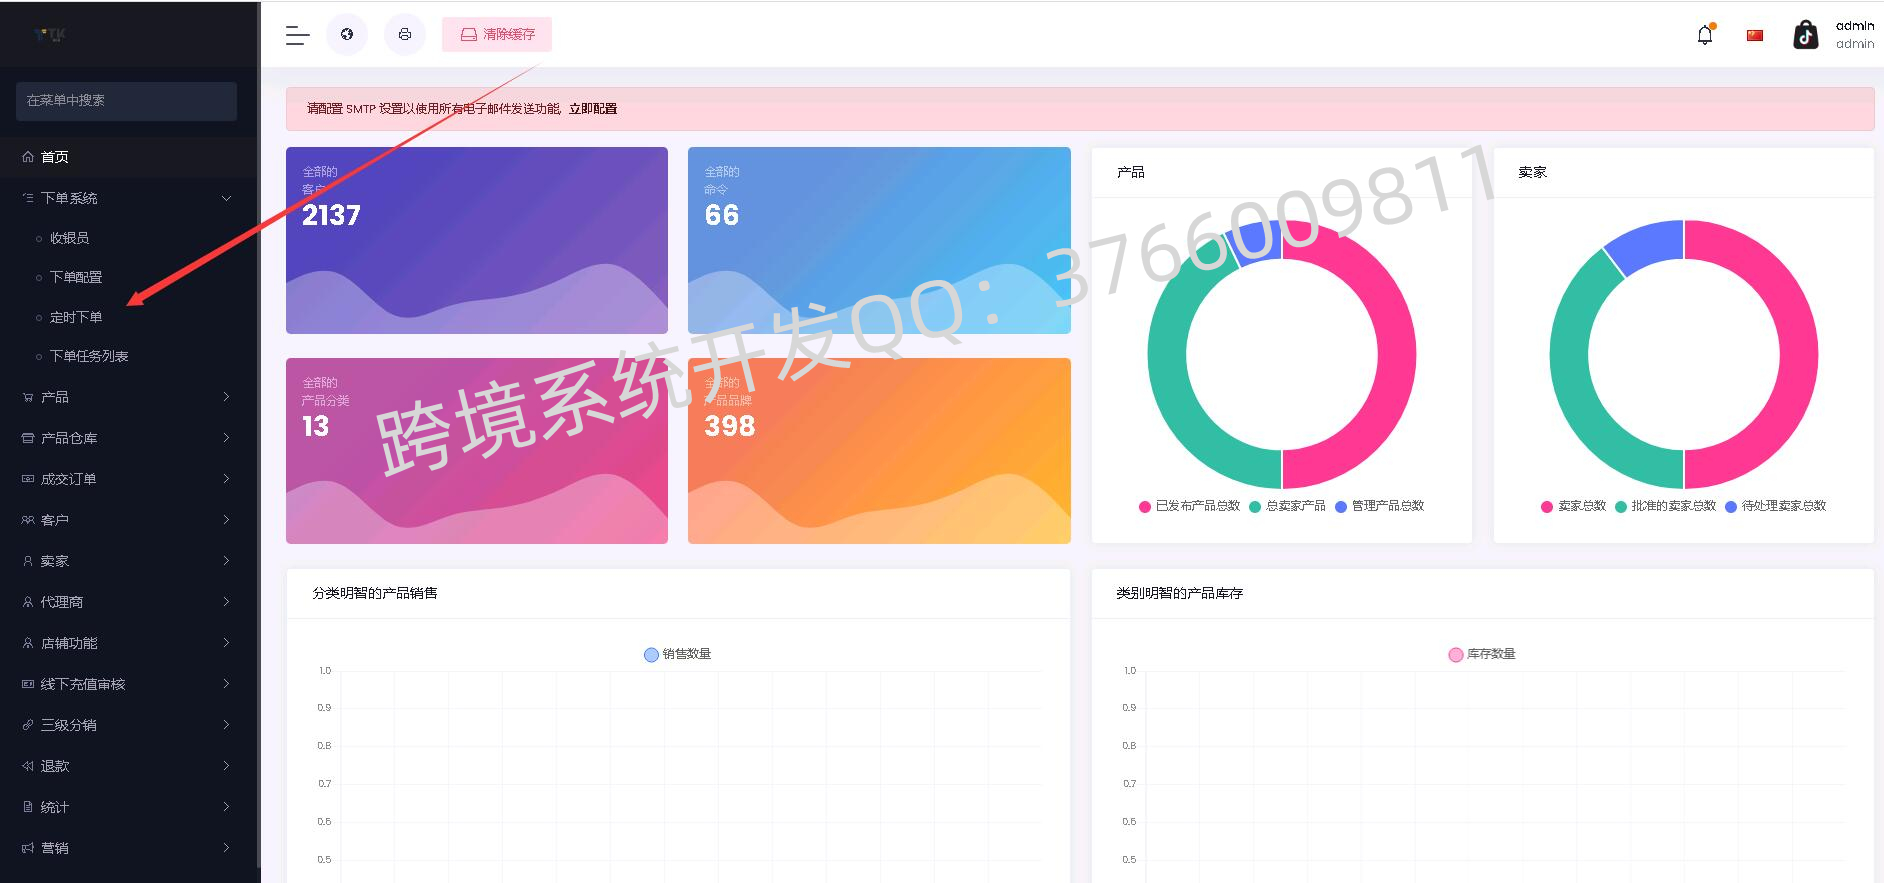Expand the 成交订单 menu chevron
The height and width of the screenshot is (883, 1884).
[226, 479]
